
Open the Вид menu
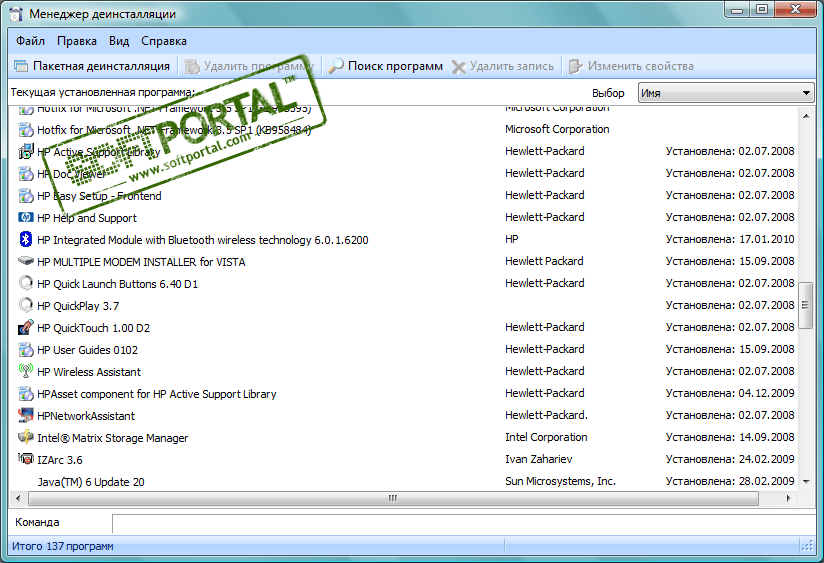point(119,41)
